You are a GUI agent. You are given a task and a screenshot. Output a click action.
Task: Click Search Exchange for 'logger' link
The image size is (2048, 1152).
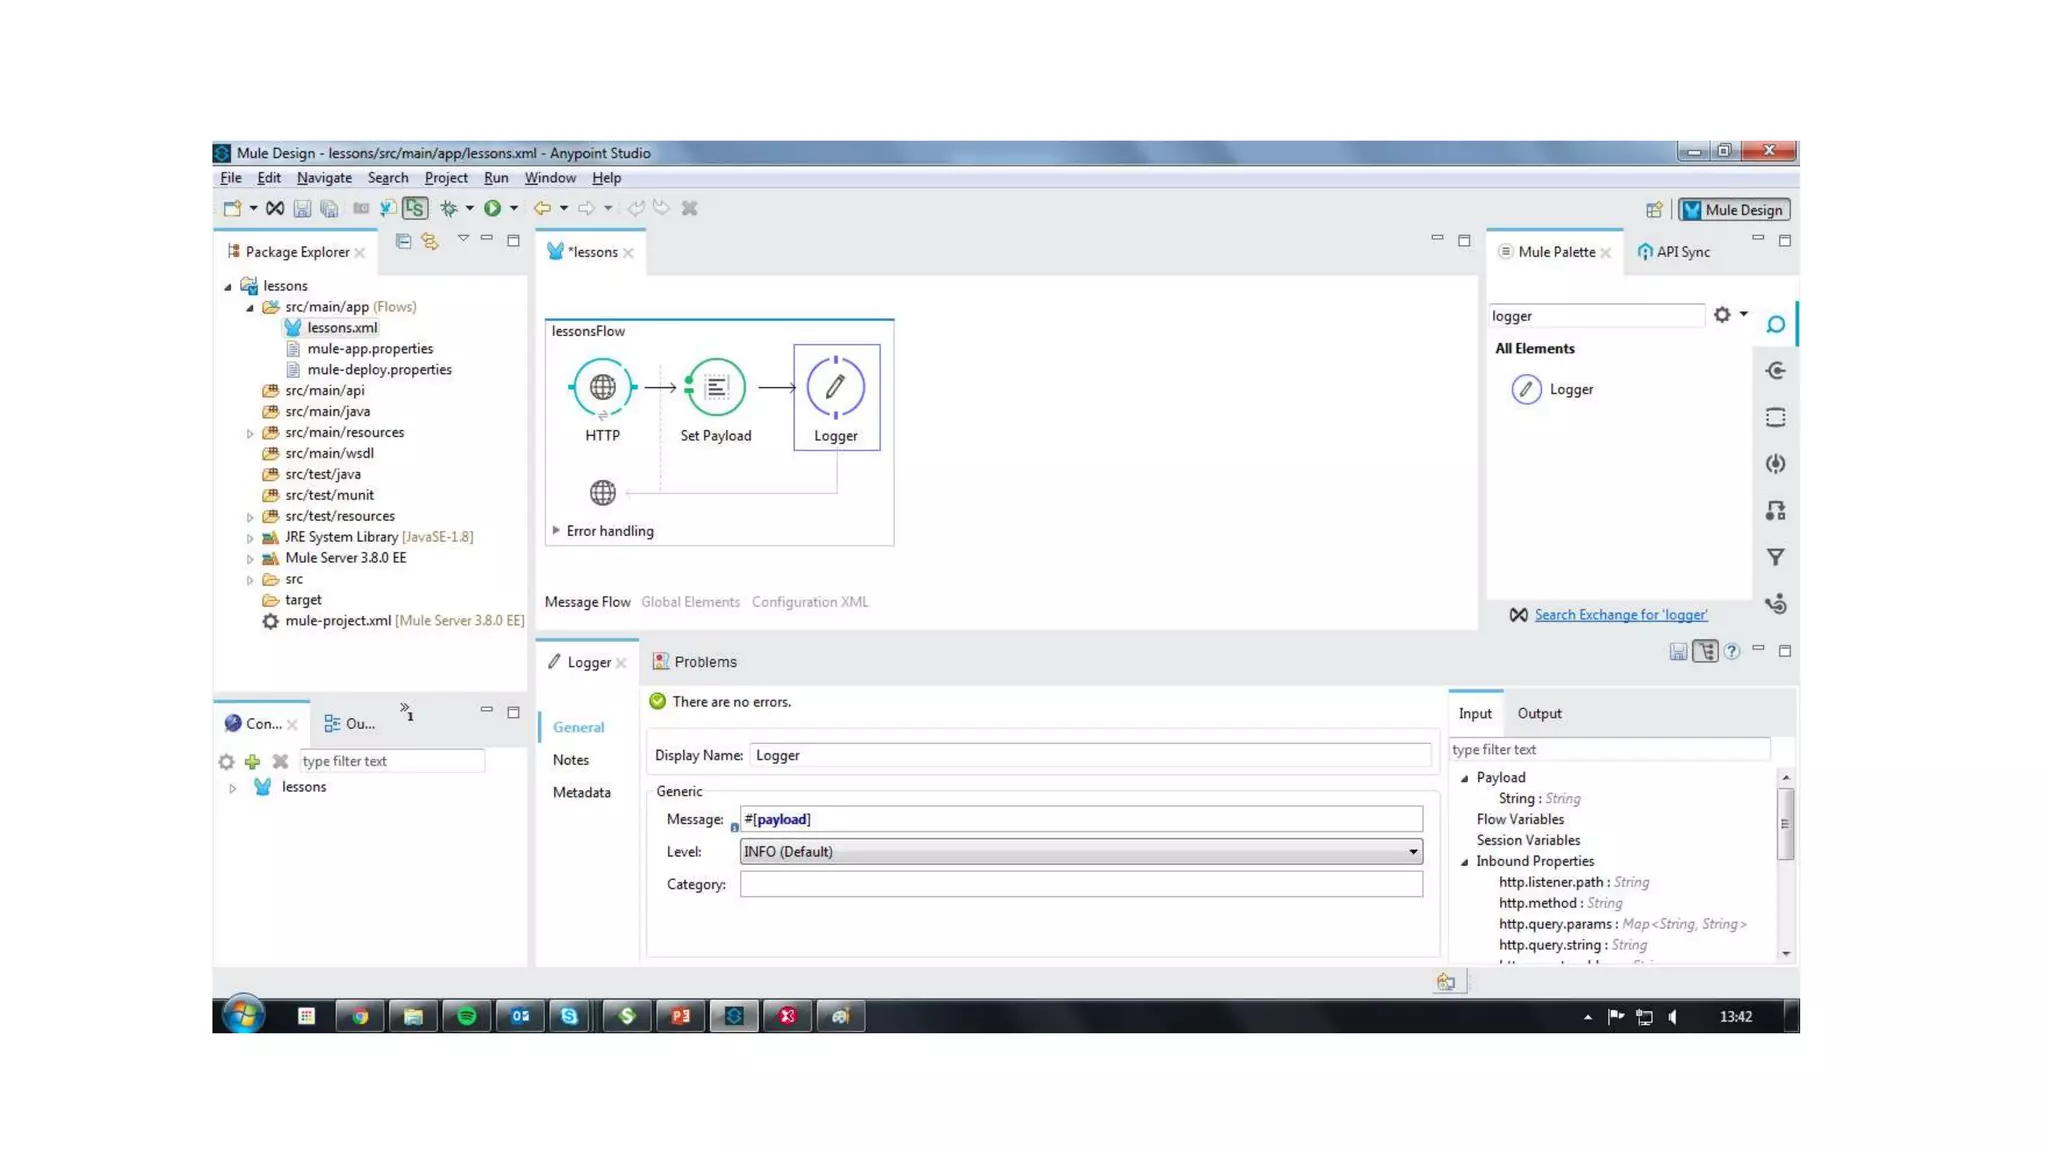coord(1620,615)
